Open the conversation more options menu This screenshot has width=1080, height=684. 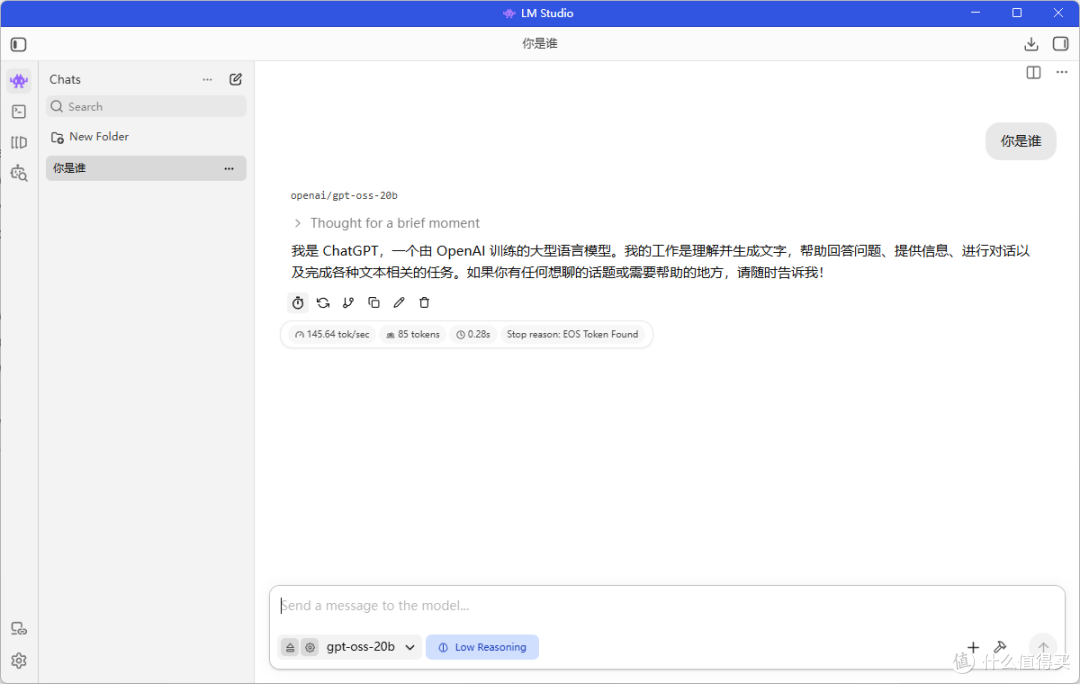pos(1061,72)
